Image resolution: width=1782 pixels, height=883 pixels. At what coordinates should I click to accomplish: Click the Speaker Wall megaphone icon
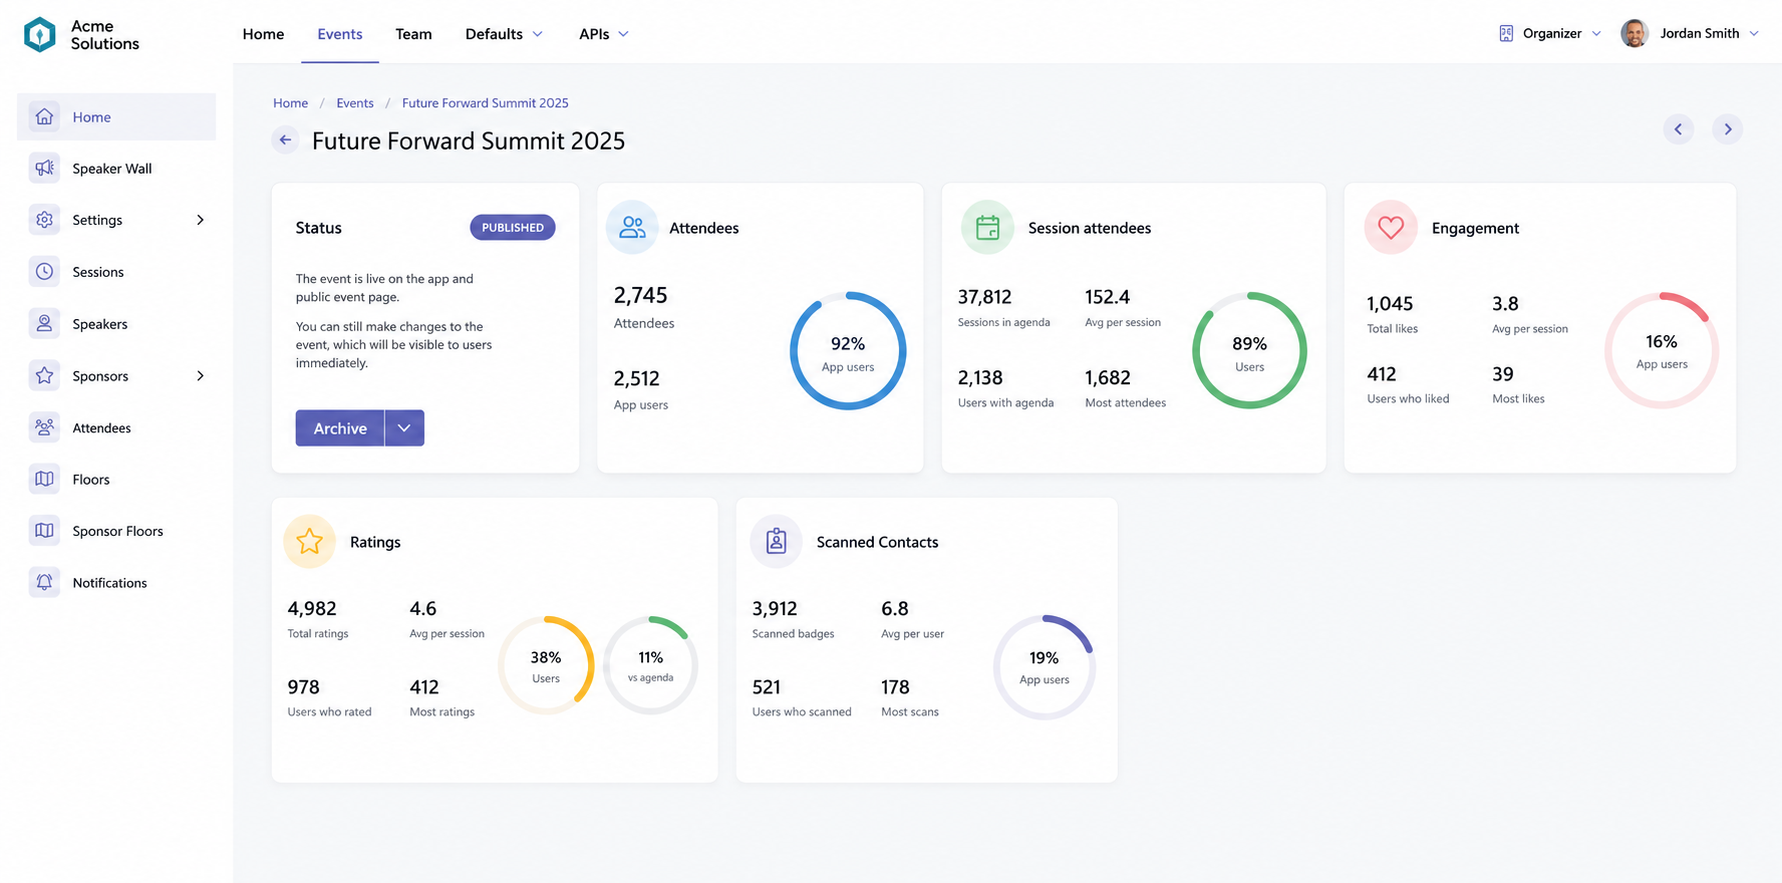(44, 168)
